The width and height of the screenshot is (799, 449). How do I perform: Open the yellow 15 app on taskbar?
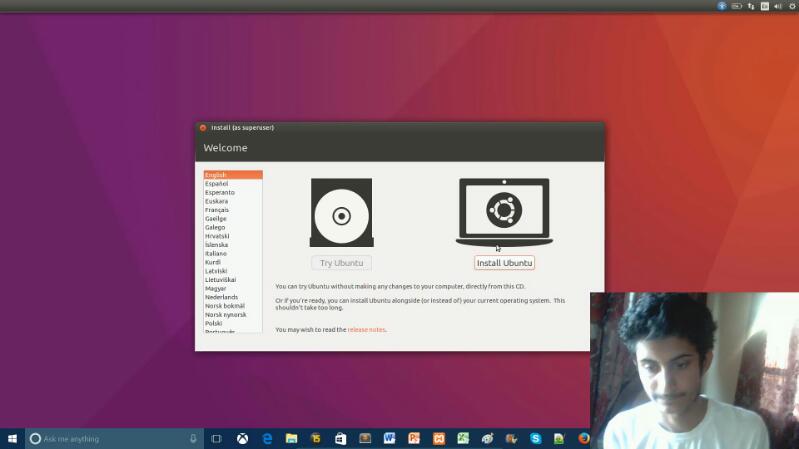point(316,438)
